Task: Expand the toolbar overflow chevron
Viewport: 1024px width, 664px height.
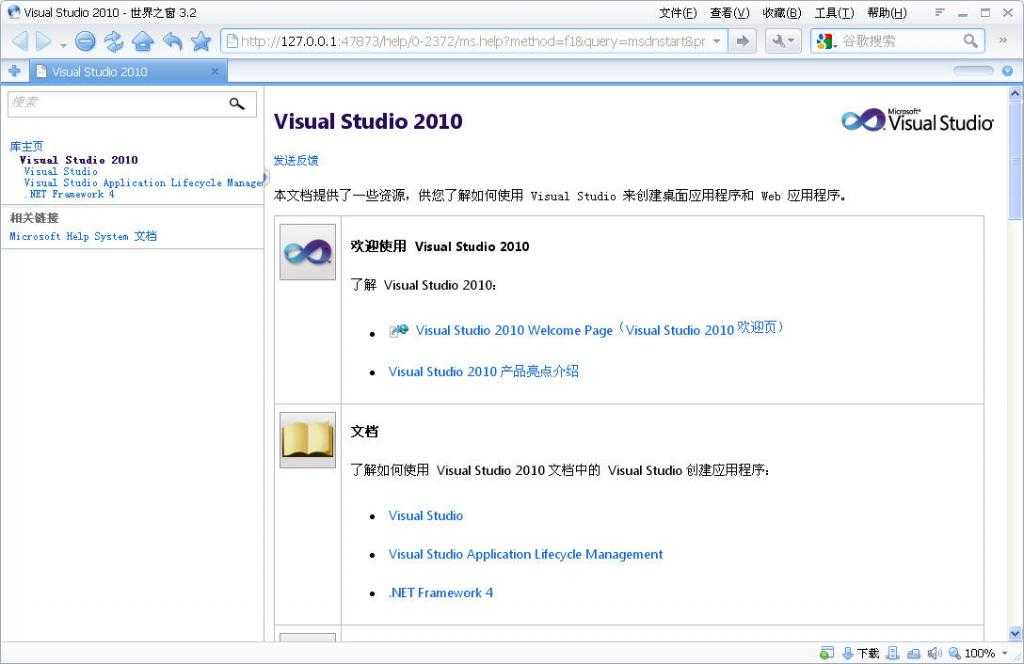Action: click(1003, 40)
